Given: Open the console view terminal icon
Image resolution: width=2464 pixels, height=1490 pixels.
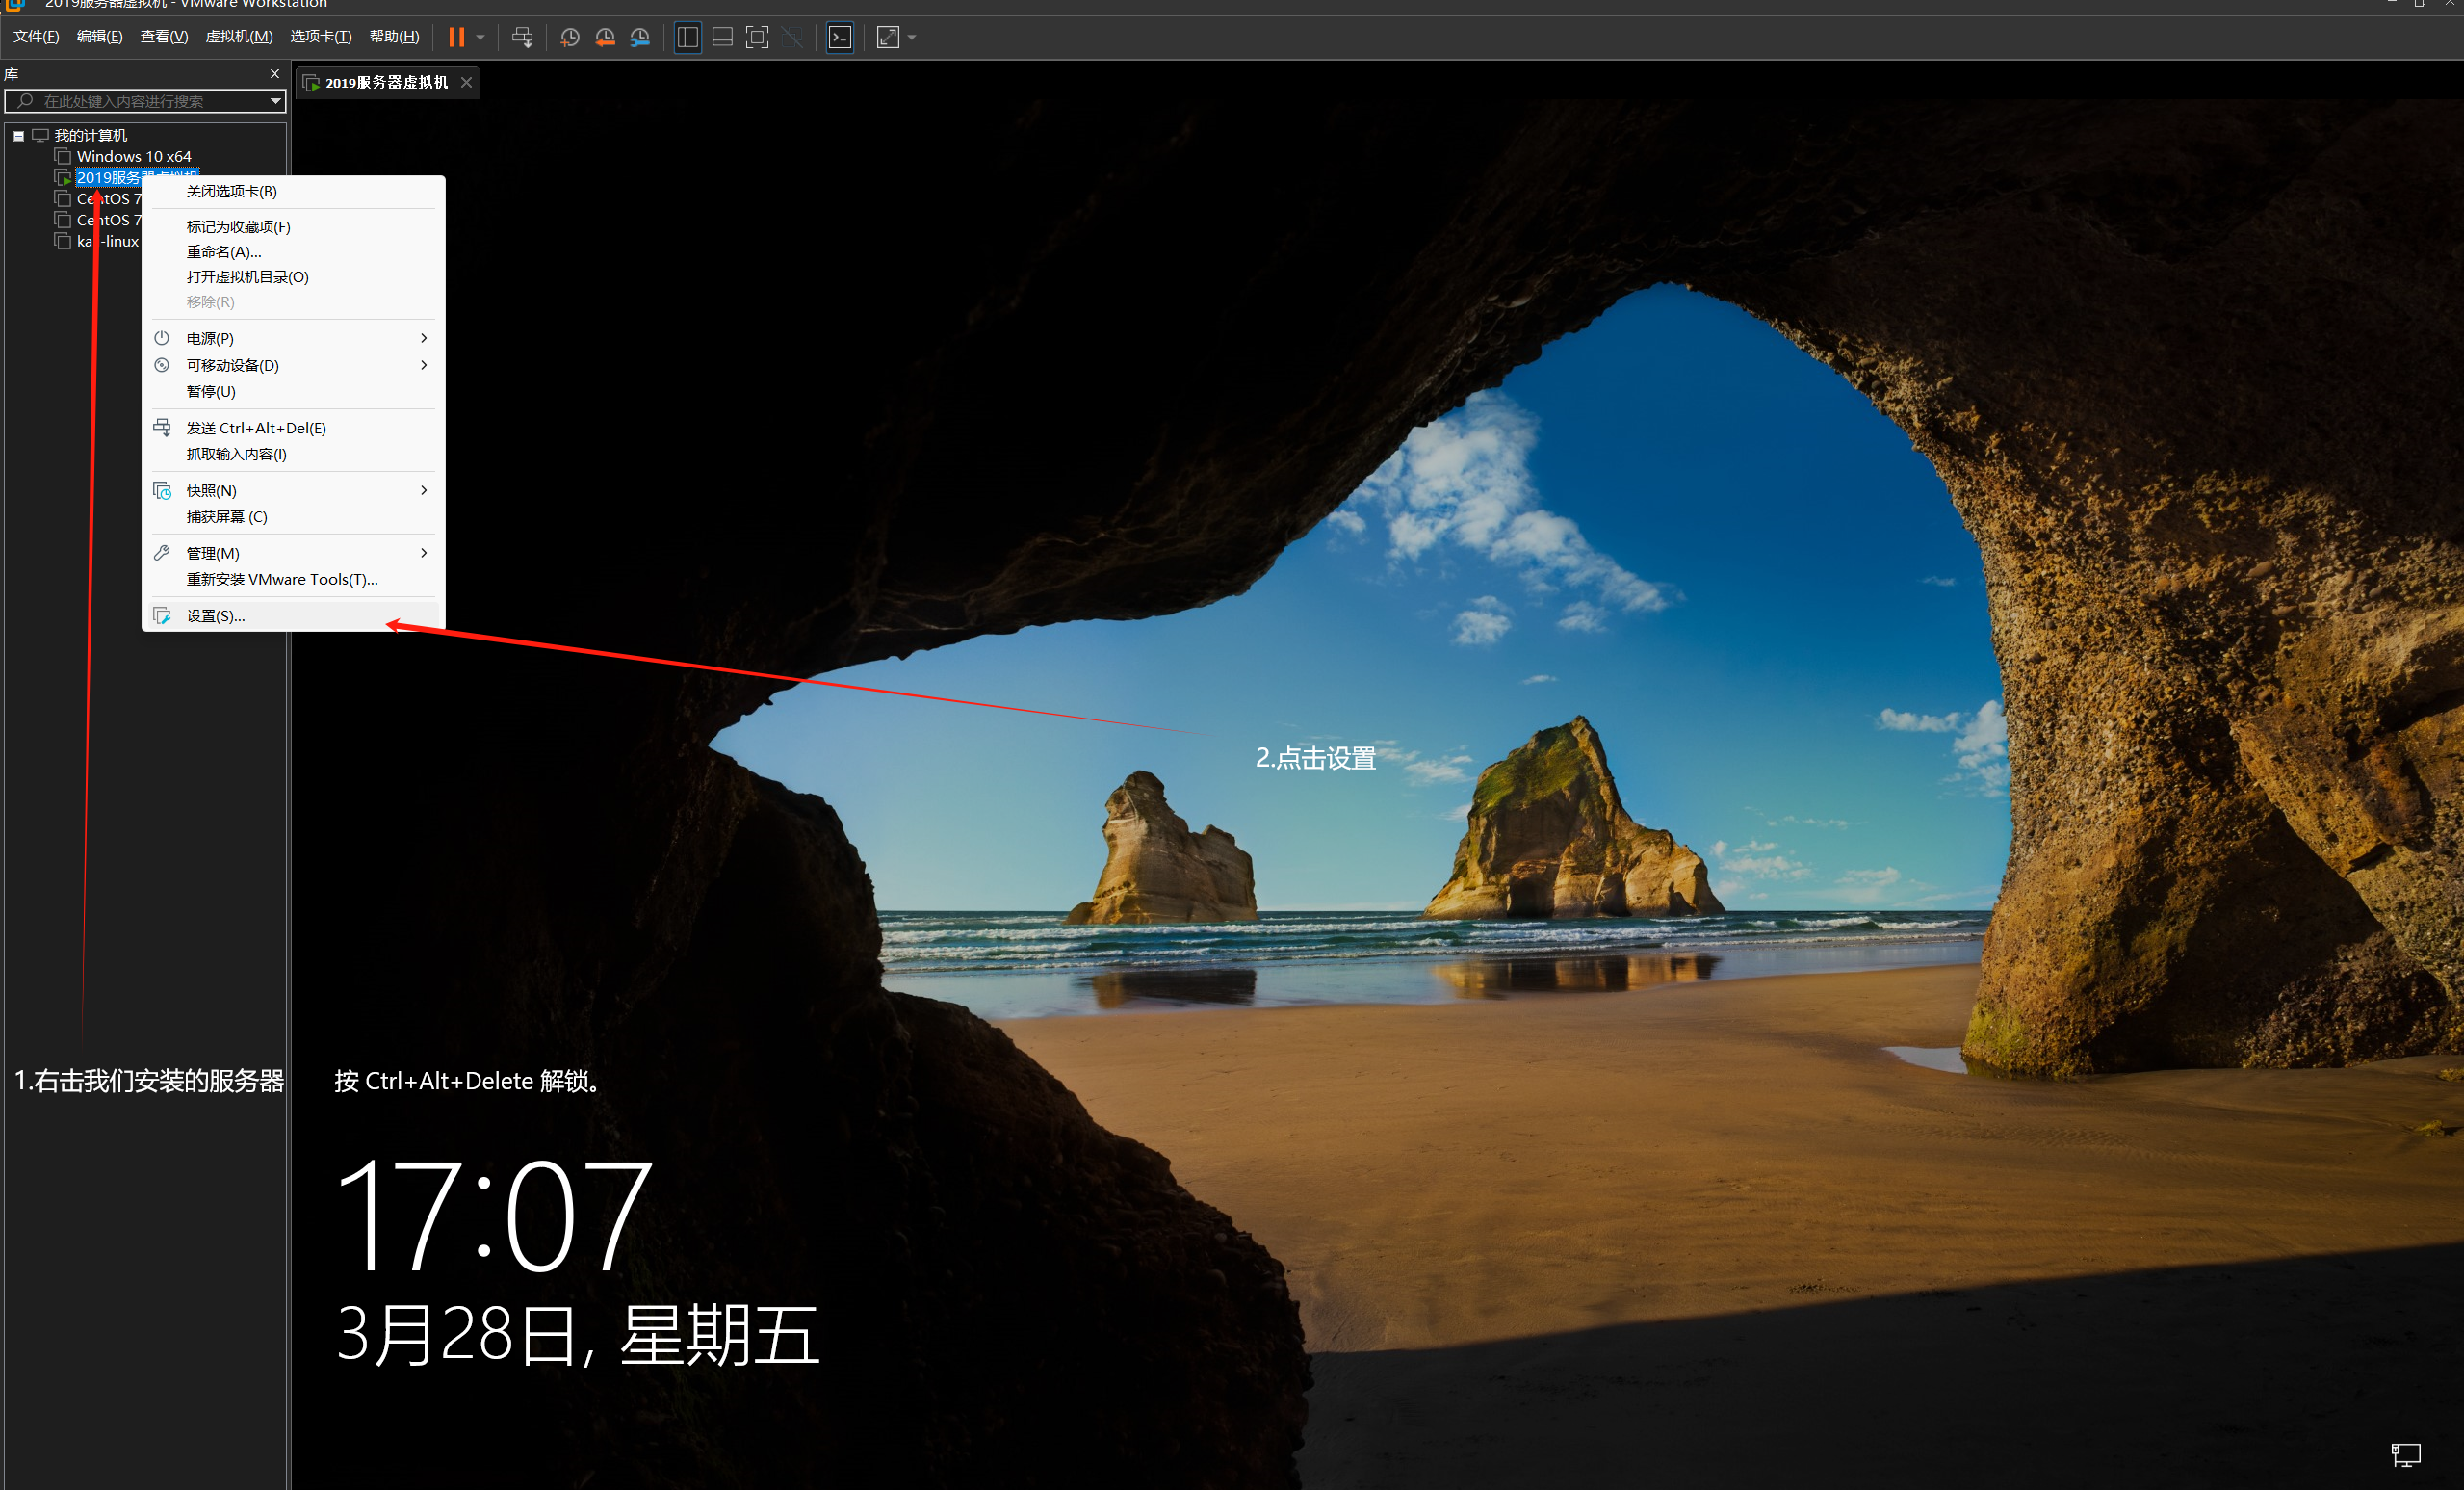Looking at the screenshot, I should tap(840, 38).
